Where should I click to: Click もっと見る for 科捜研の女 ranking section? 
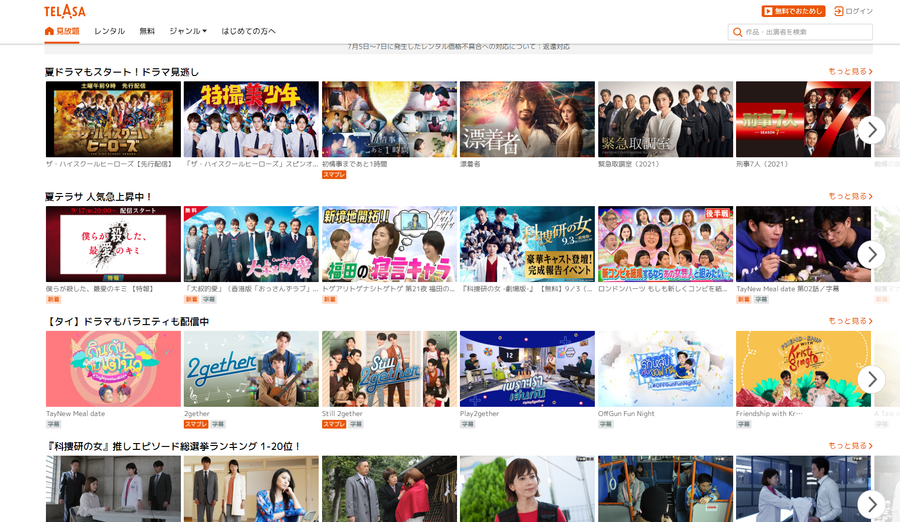pos(851,445)
